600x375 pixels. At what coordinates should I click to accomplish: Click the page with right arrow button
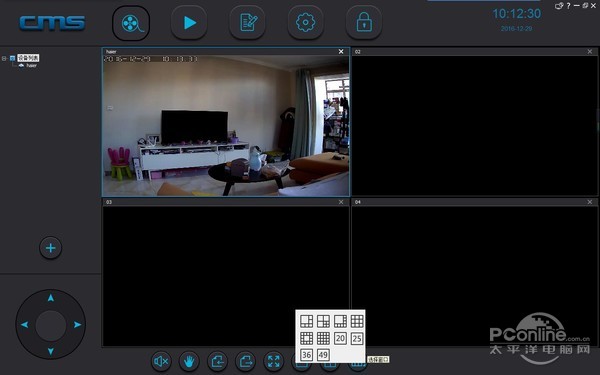pos(246,361)
